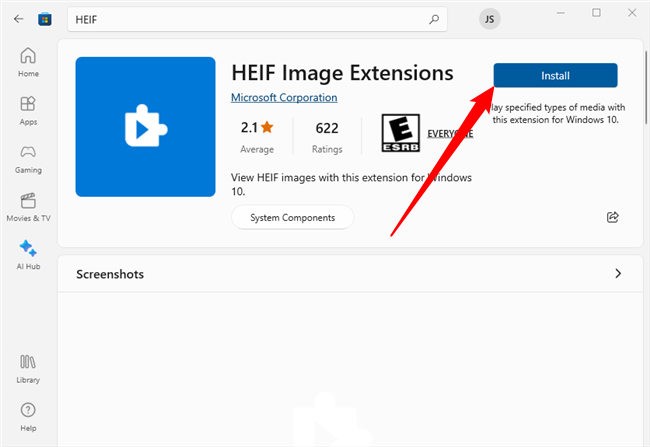Open Help in the sidebar
This screenshot has width=650, height=447.
tap(28, 417)
